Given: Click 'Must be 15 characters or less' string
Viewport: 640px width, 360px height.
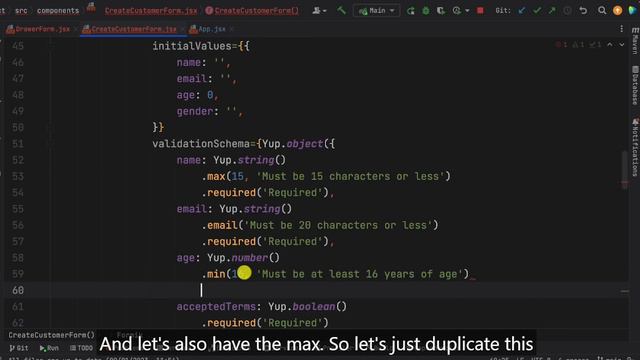Looking at the screenshot, I should (x=351, y=176).
